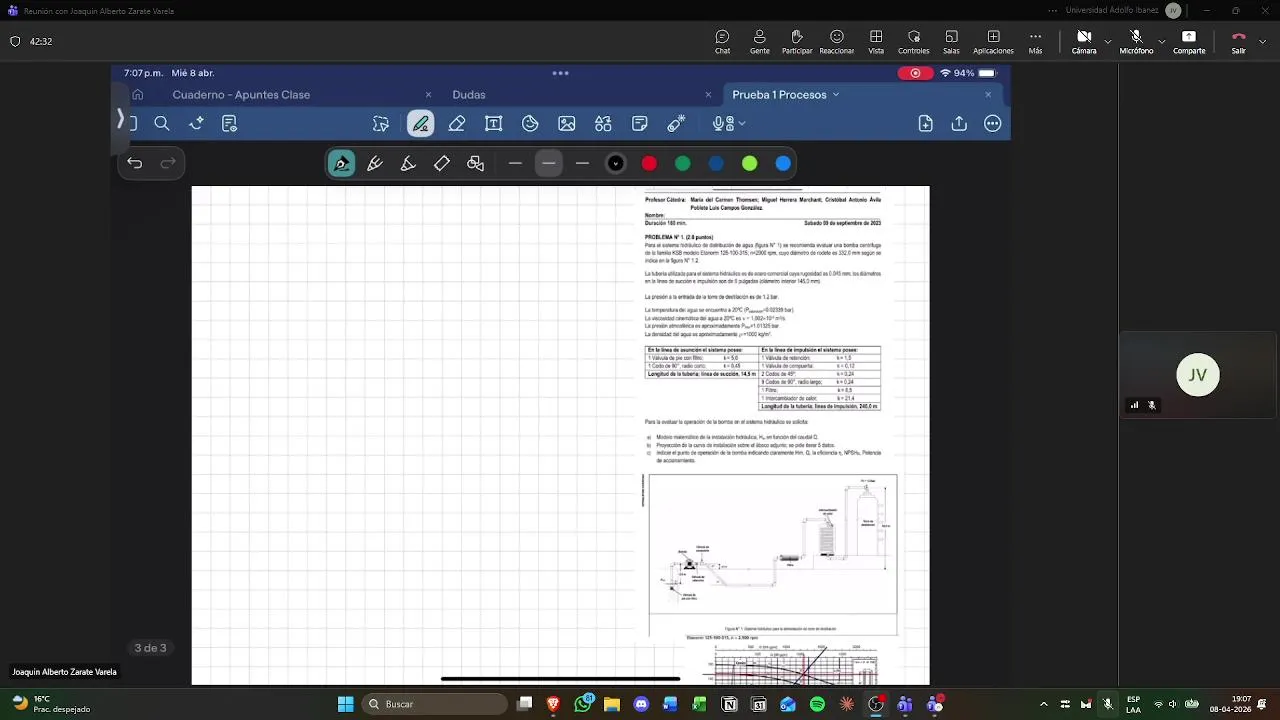Insert an image with Photo tool
Screen dimensions: 1280x720
point(567,124)
